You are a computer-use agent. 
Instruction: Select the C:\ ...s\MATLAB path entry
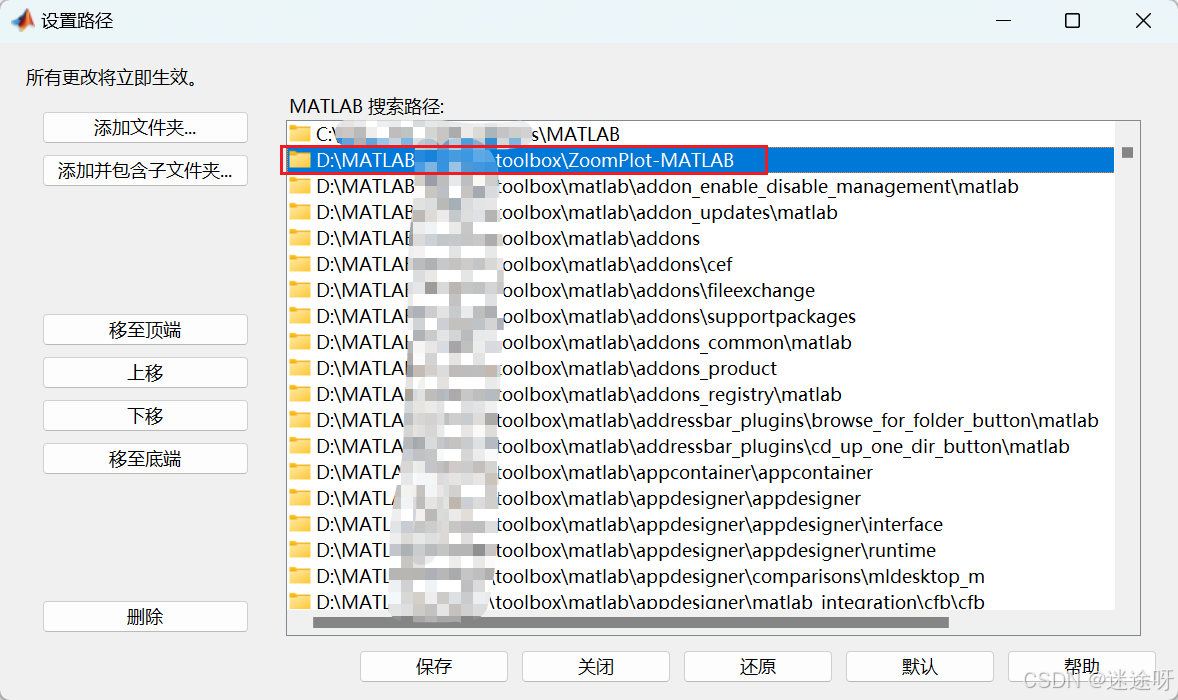(x=700, y=134)
